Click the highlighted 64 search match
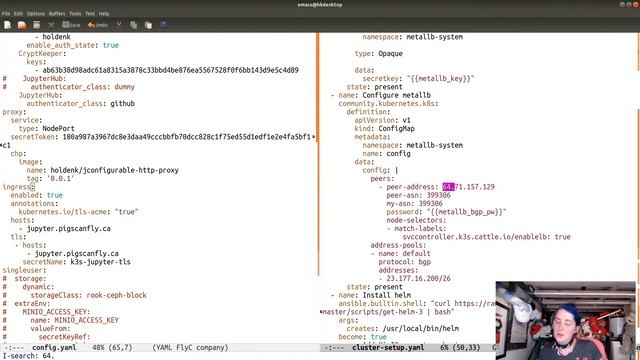 [448, 187]
